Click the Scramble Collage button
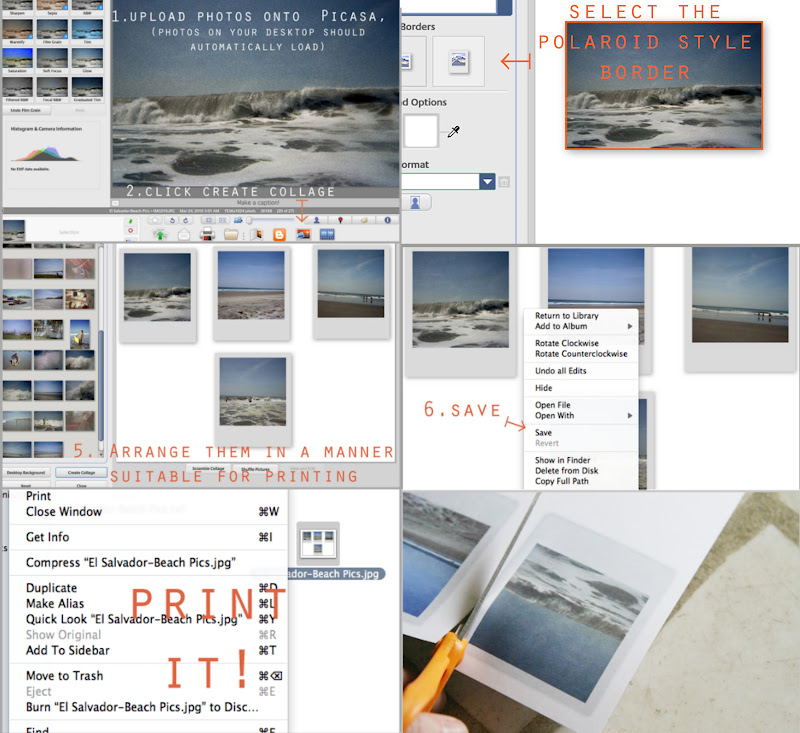This screenshot has width=800, height=733. click(x=208, y=468)
